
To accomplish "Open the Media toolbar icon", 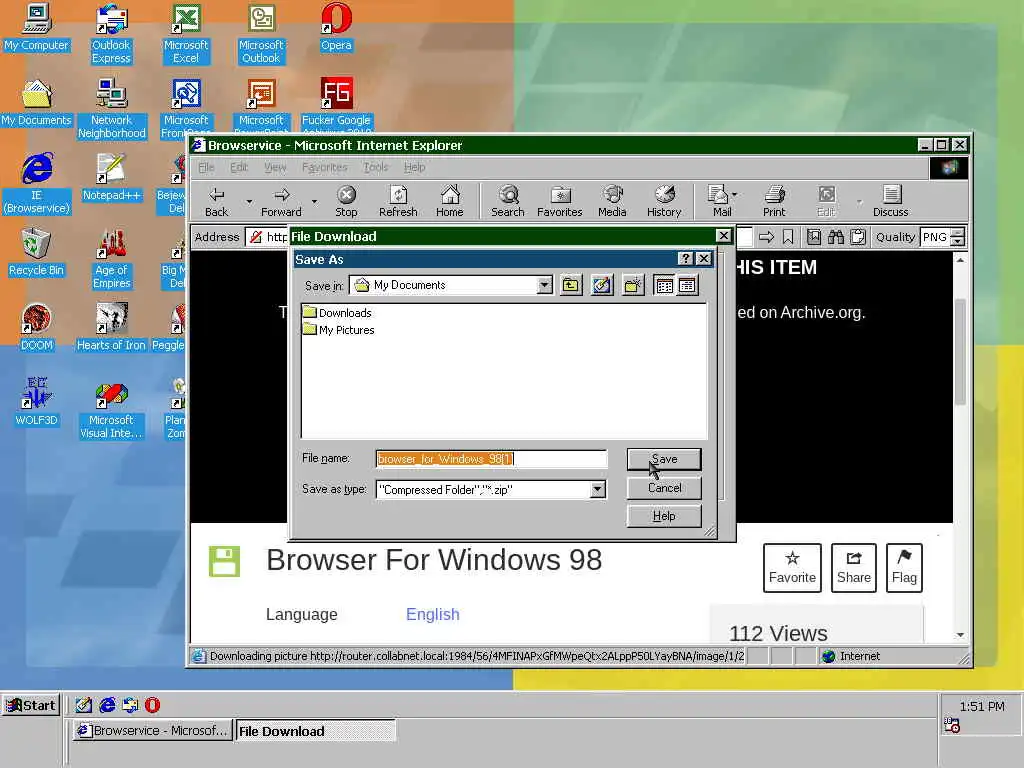I will (x=612, y=201).
